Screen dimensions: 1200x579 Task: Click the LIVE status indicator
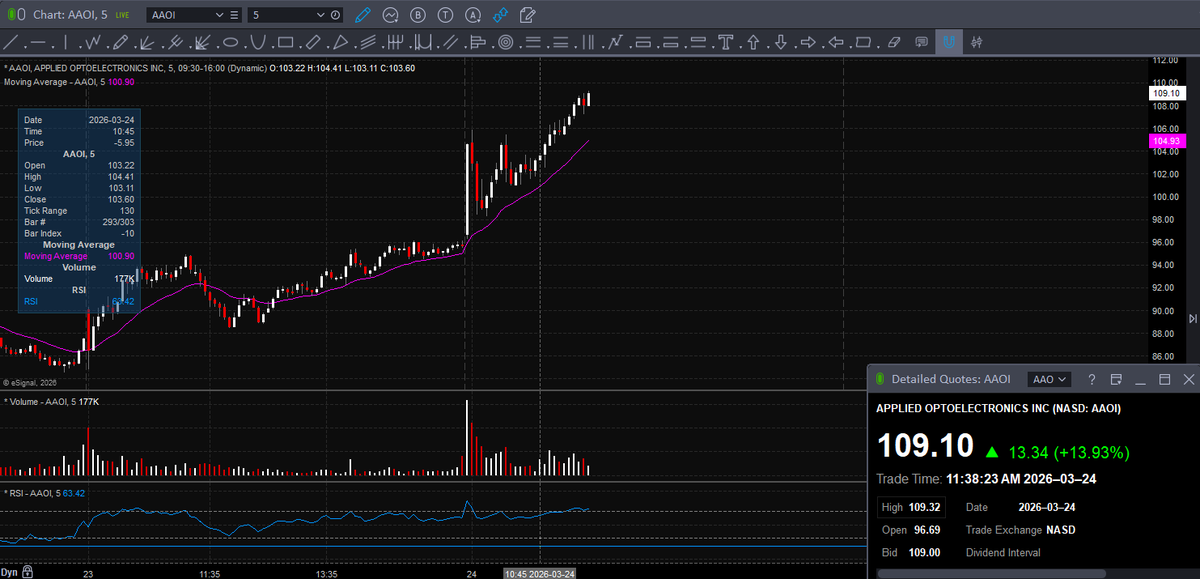(x=122, y=16)
